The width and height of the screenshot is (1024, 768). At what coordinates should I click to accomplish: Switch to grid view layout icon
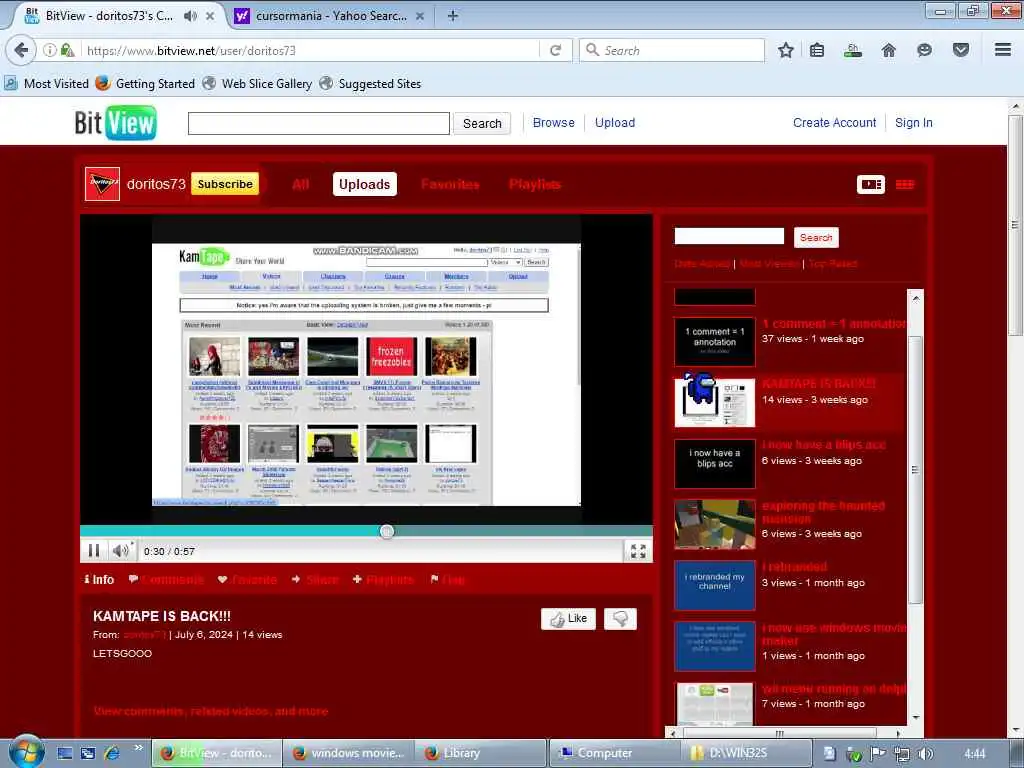904,184
